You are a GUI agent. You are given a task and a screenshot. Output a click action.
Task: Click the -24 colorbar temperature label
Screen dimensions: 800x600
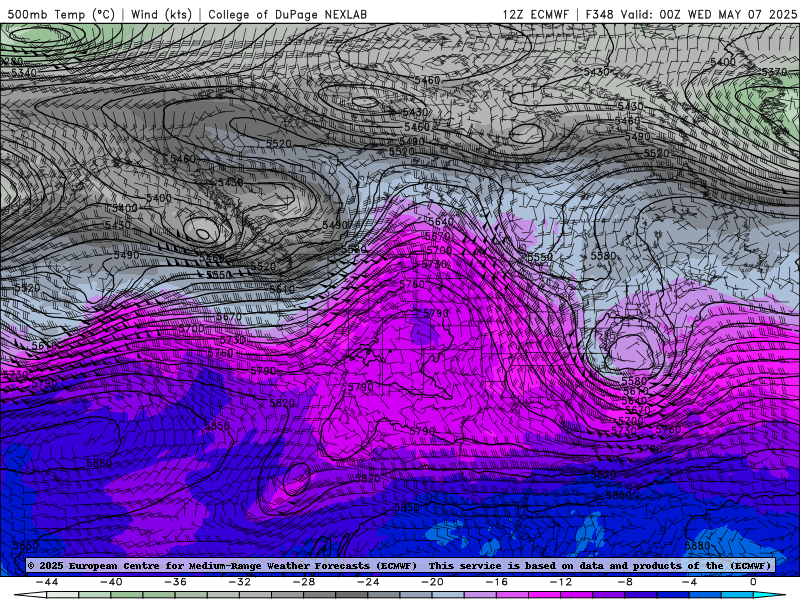tap(368, 582)
